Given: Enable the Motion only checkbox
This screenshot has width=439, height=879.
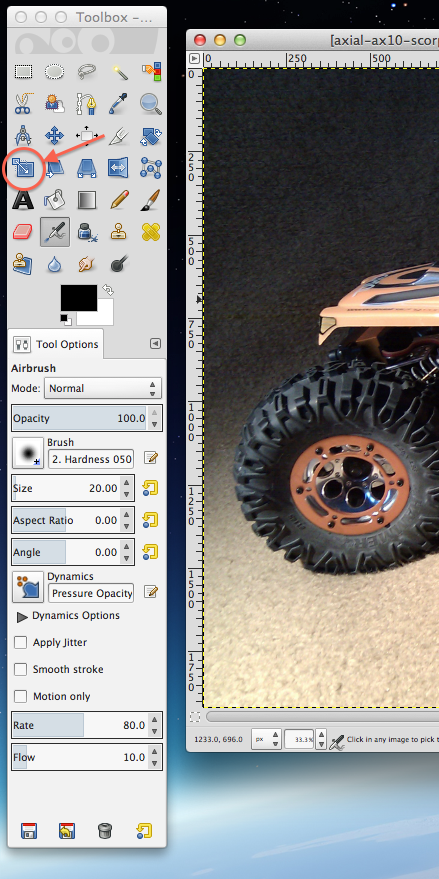Looking at the screenshot, I should 21,696.
